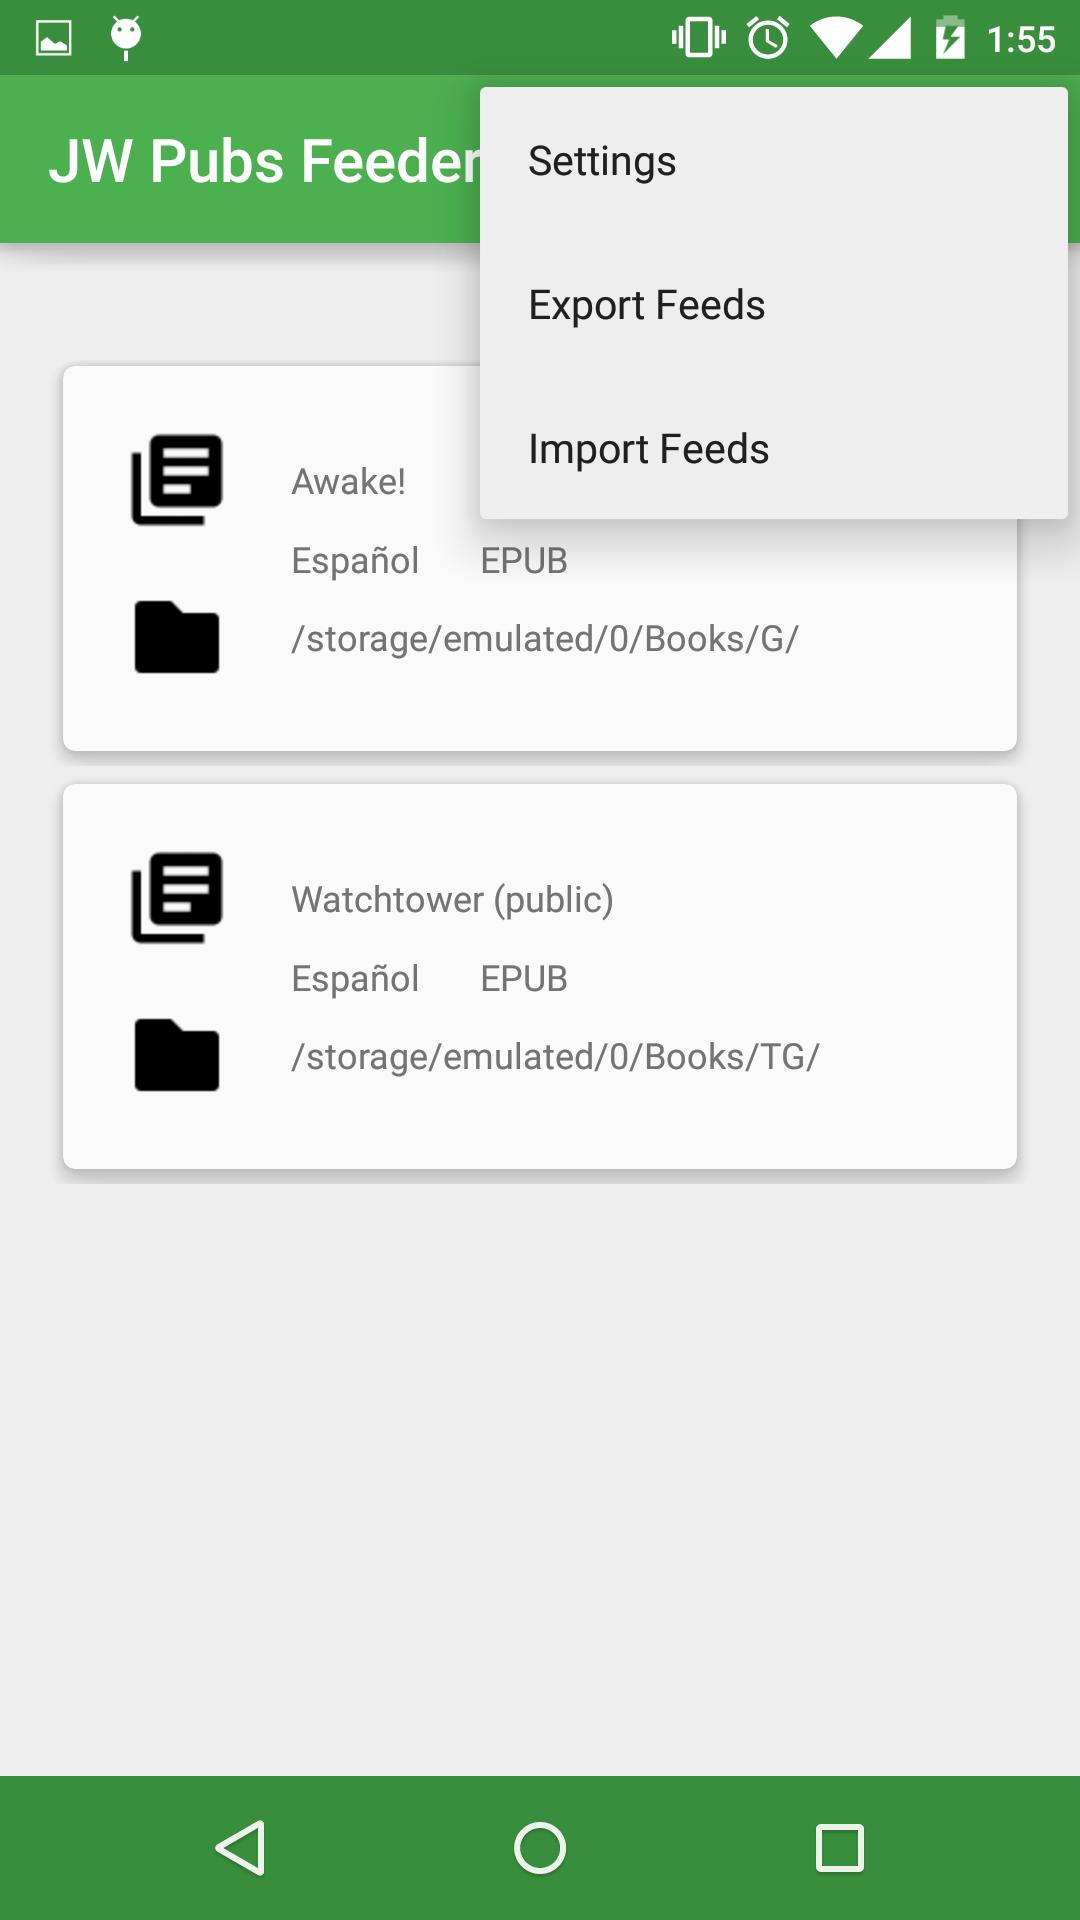Click EPUB format label on Watchtower card

524,979
